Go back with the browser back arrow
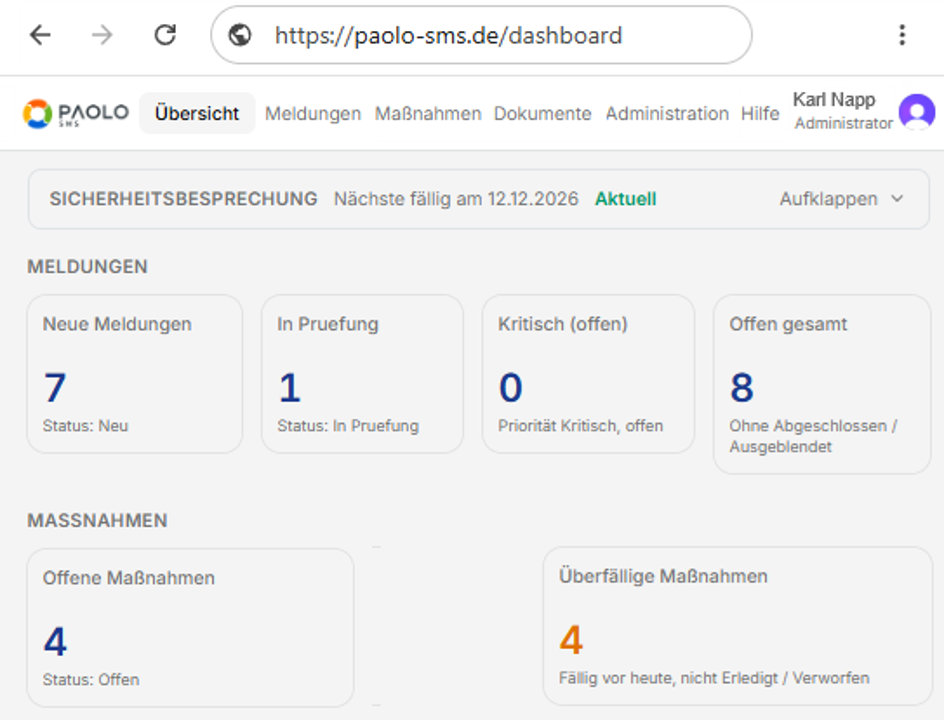The width and height of the screenshot is (944, 720). click(x=40, y=35)
